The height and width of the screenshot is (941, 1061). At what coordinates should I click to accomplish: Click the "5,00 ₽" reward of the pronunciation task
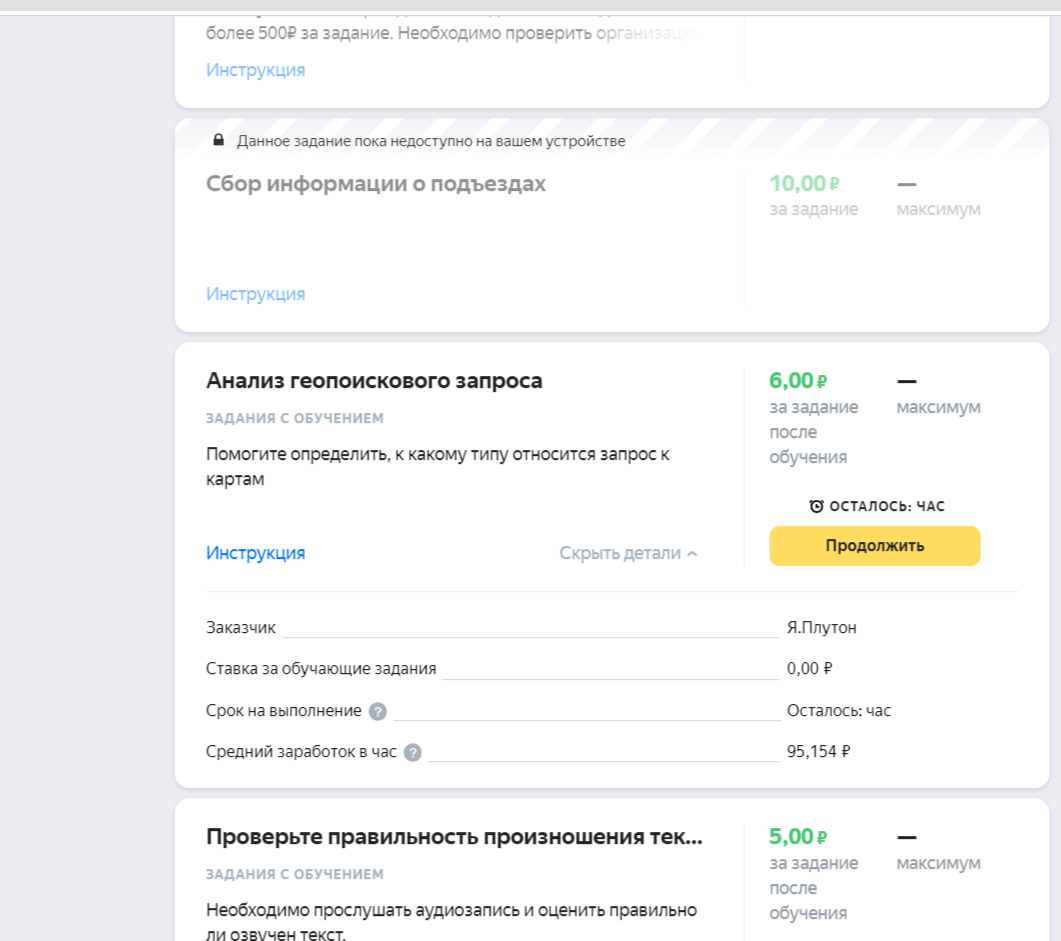coord(793,837)
